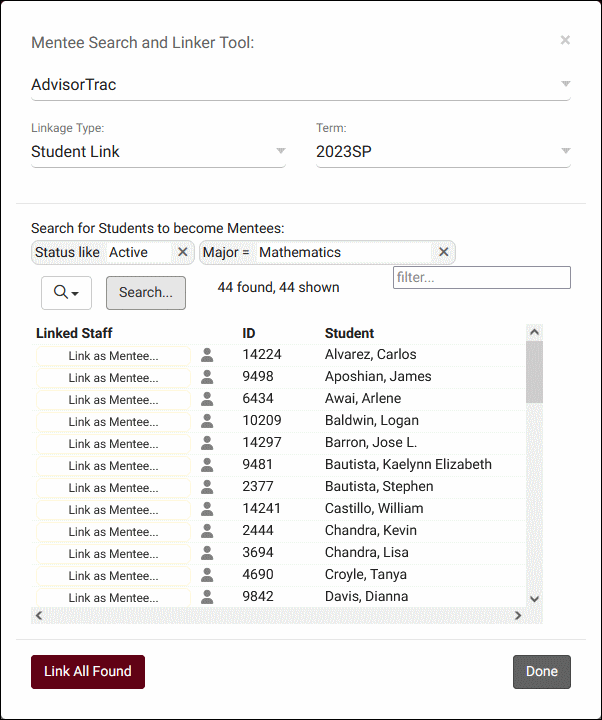Click Link All Found button
Screen dimensions: 602x720
(x=88, y=672)
